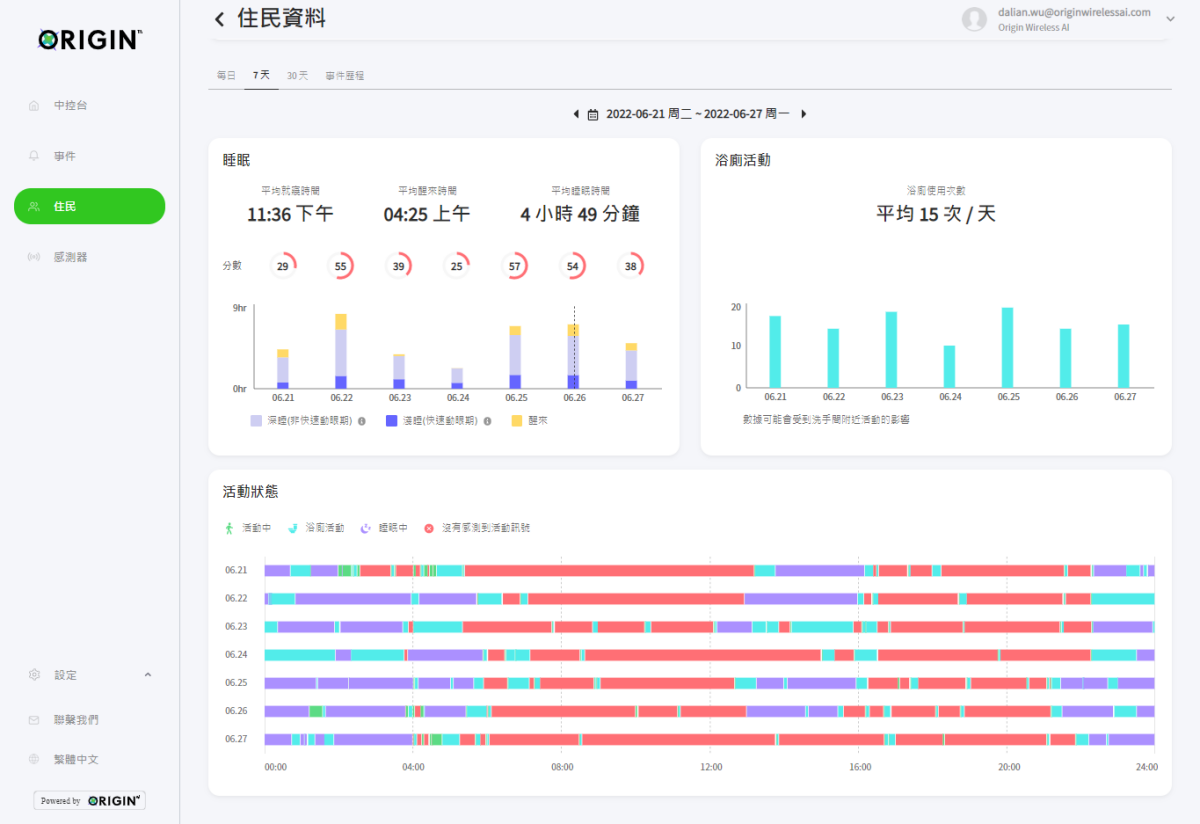Select the 住民 sidebar button
1200x824 pixels.
[89, 206]
